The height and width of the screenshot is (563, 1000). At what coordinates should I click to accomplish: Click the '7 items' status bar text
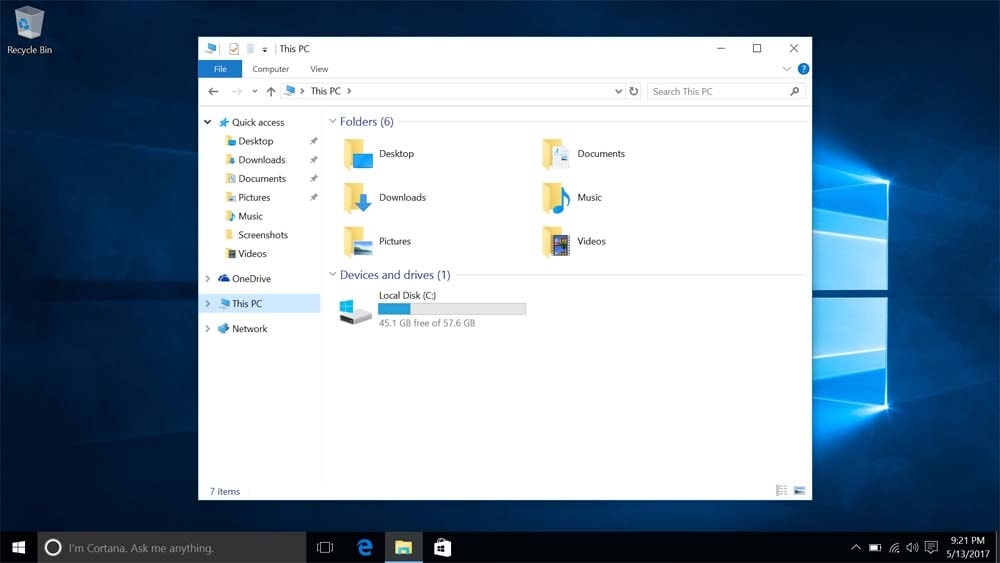tap(225, 492)
